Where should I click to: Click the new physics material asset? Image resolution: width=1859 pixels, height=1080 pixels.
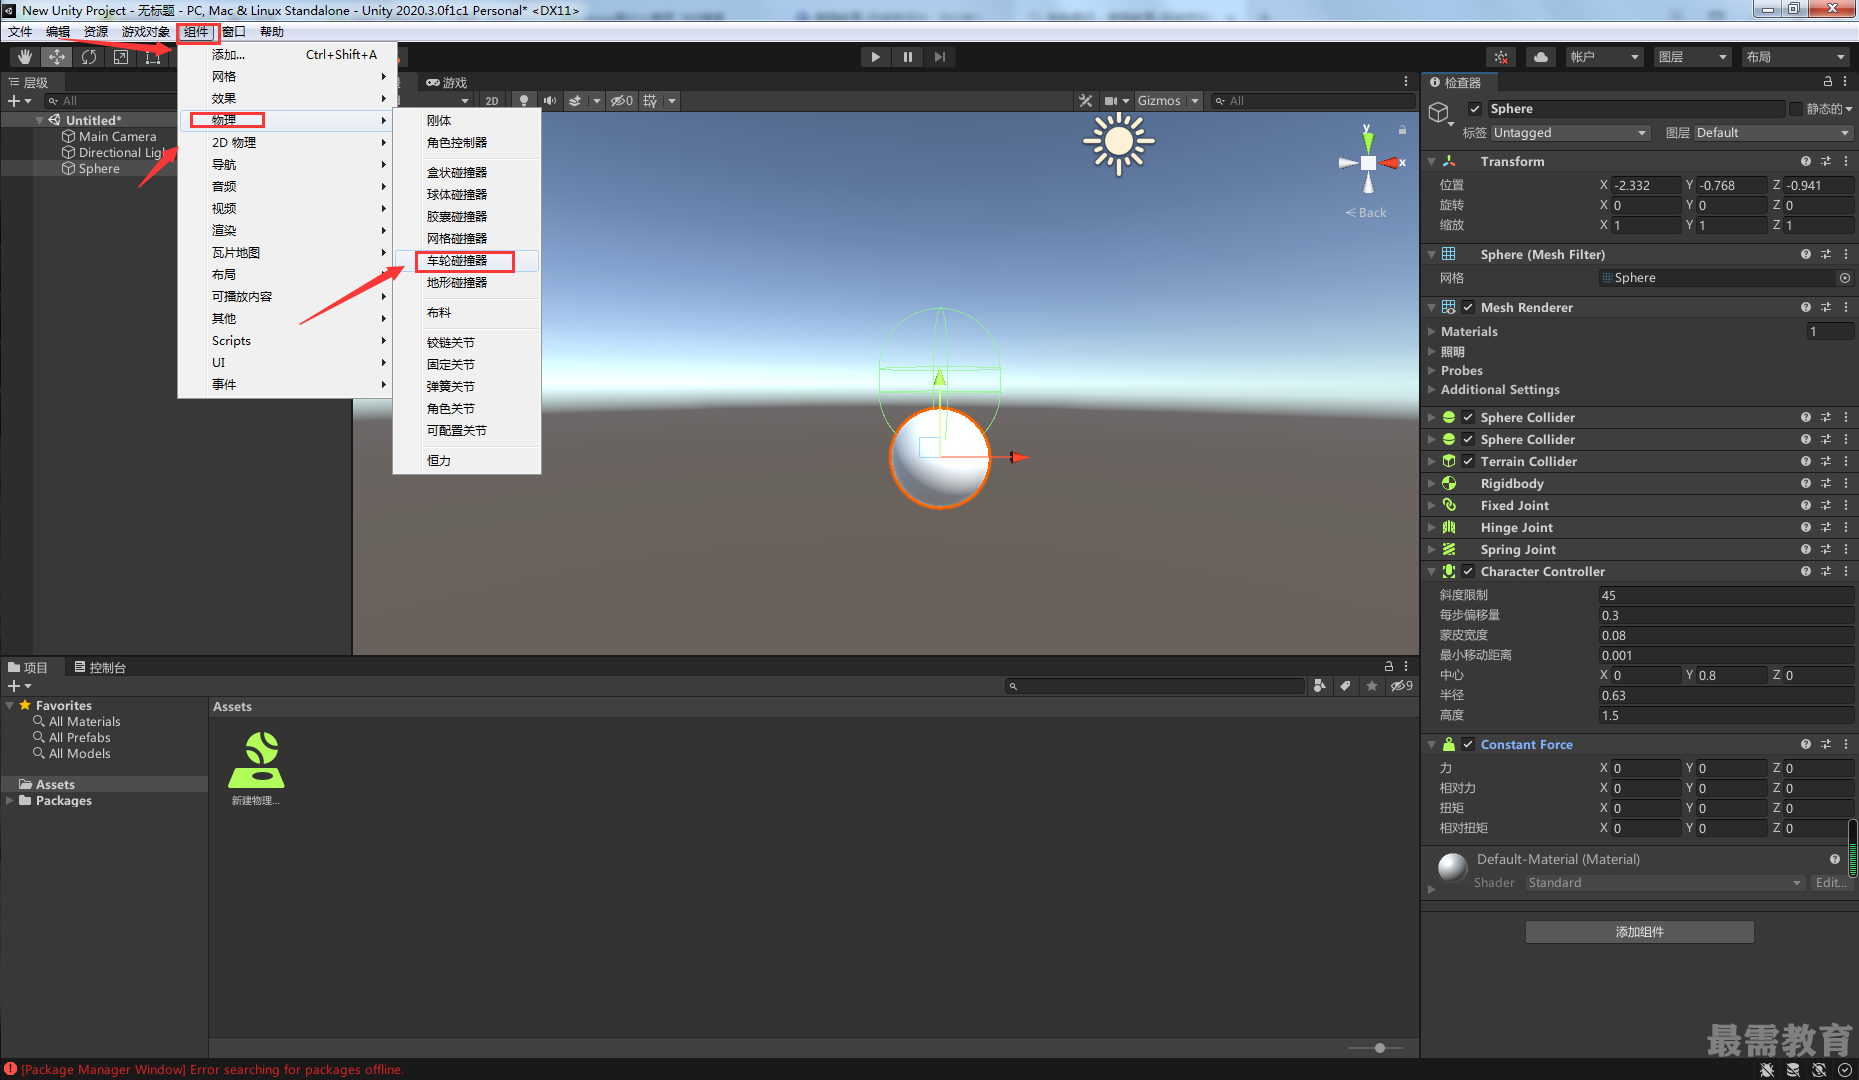point(257,768)
